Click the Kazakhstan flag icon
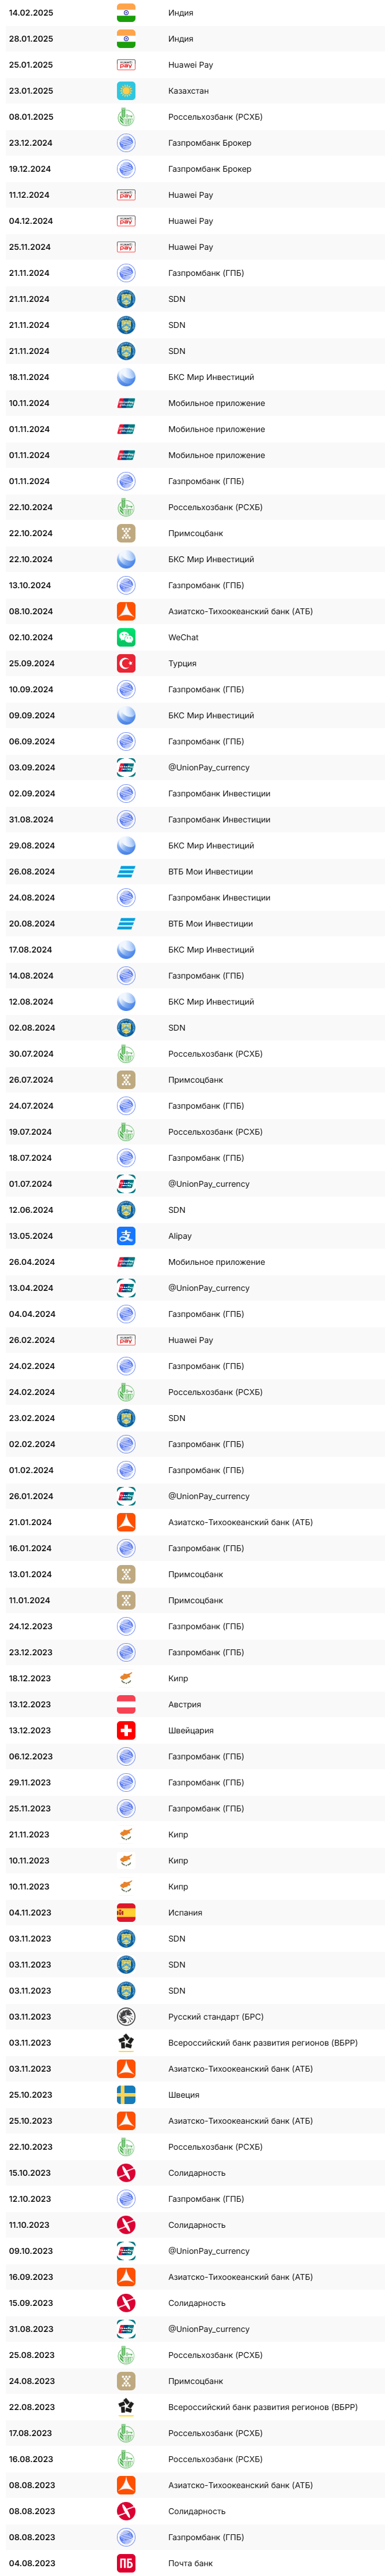The width and height of the screenshot is (385, 2576). (x=126, y=91)
